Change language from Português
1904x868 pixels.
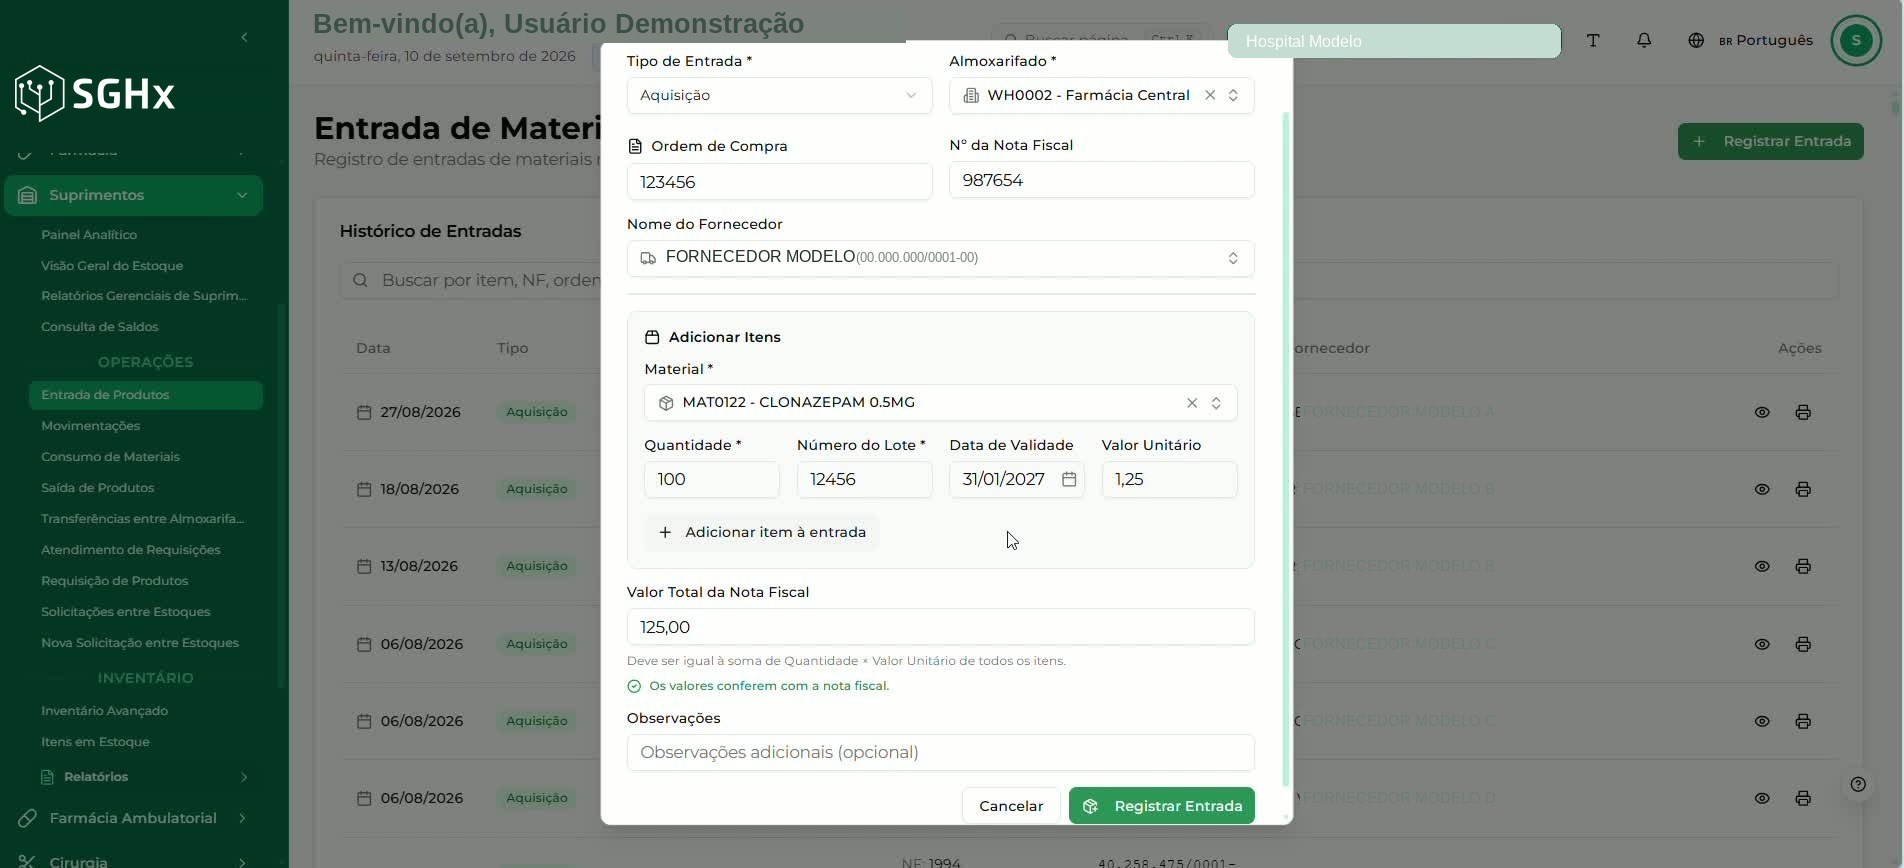(1751, 41)
